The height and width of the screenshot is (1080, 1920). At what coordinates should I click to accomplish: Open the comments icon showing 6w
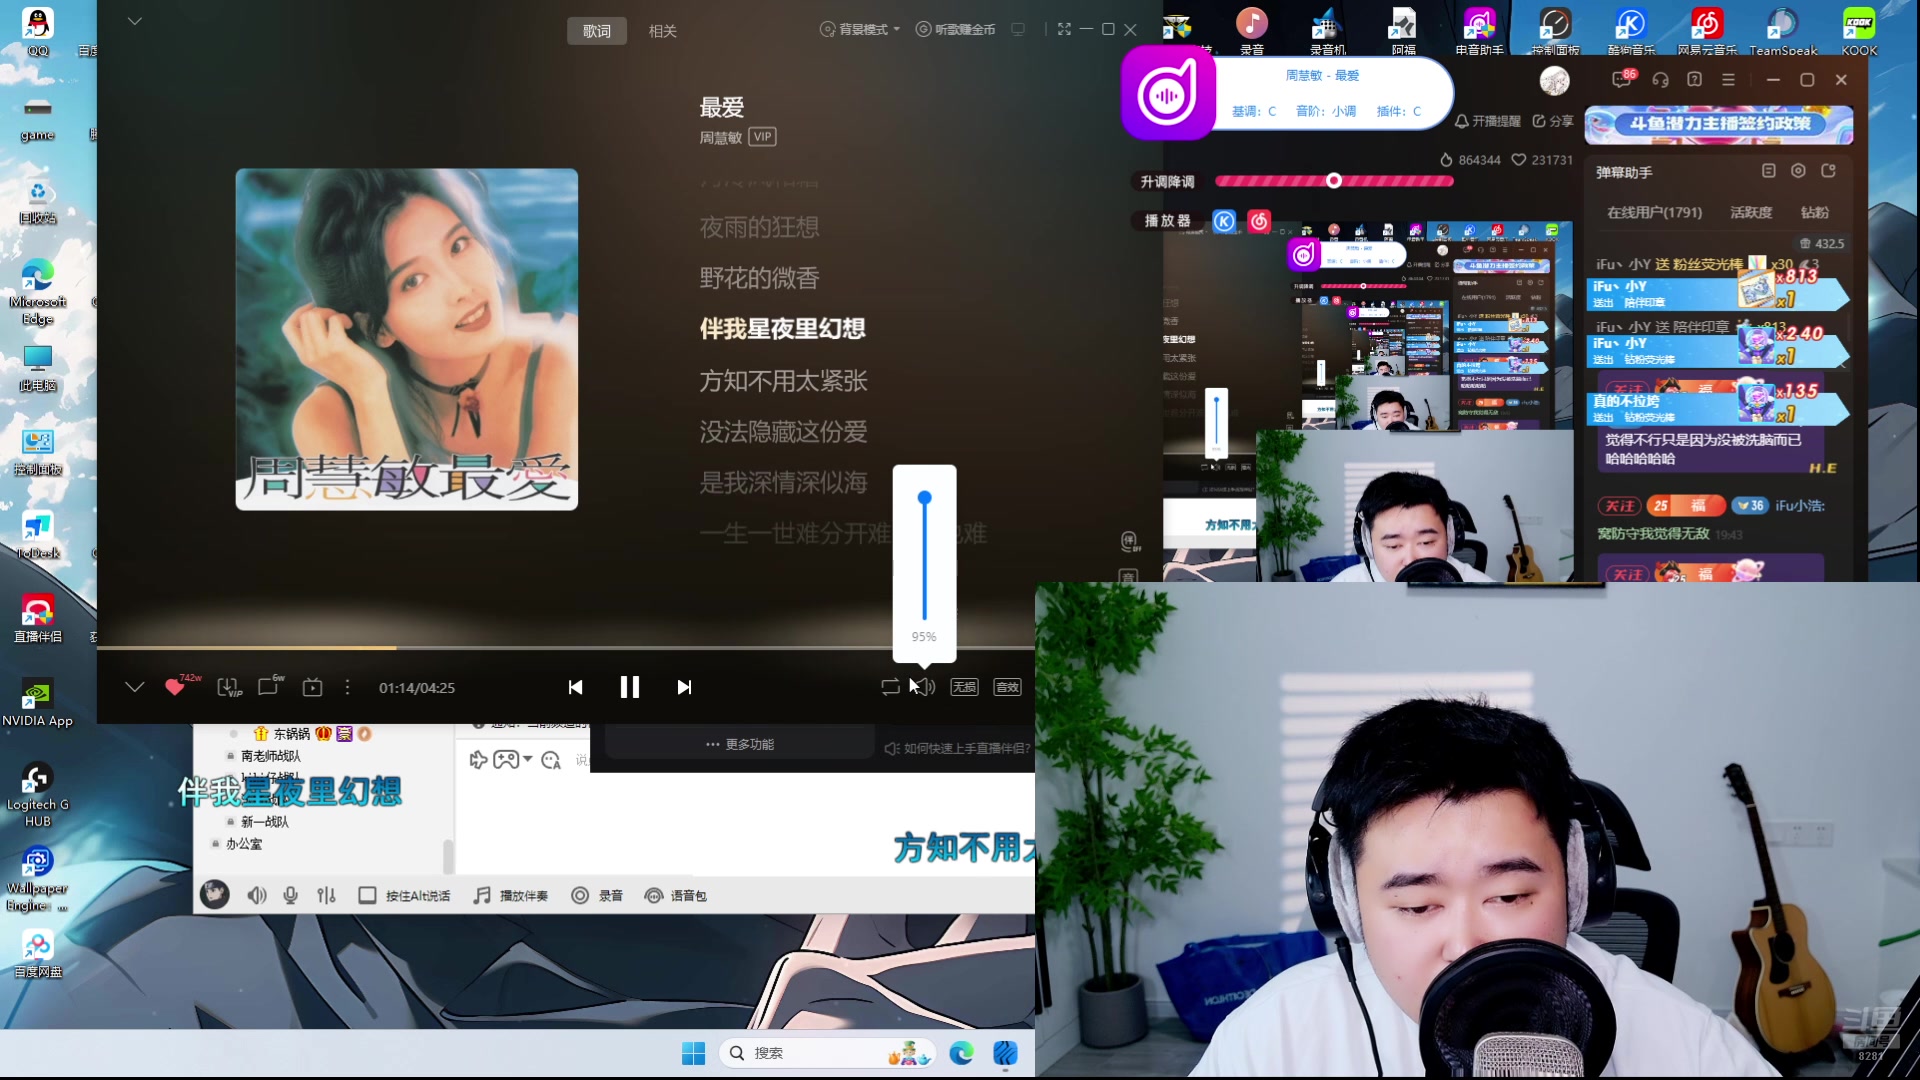coord(269,687)
